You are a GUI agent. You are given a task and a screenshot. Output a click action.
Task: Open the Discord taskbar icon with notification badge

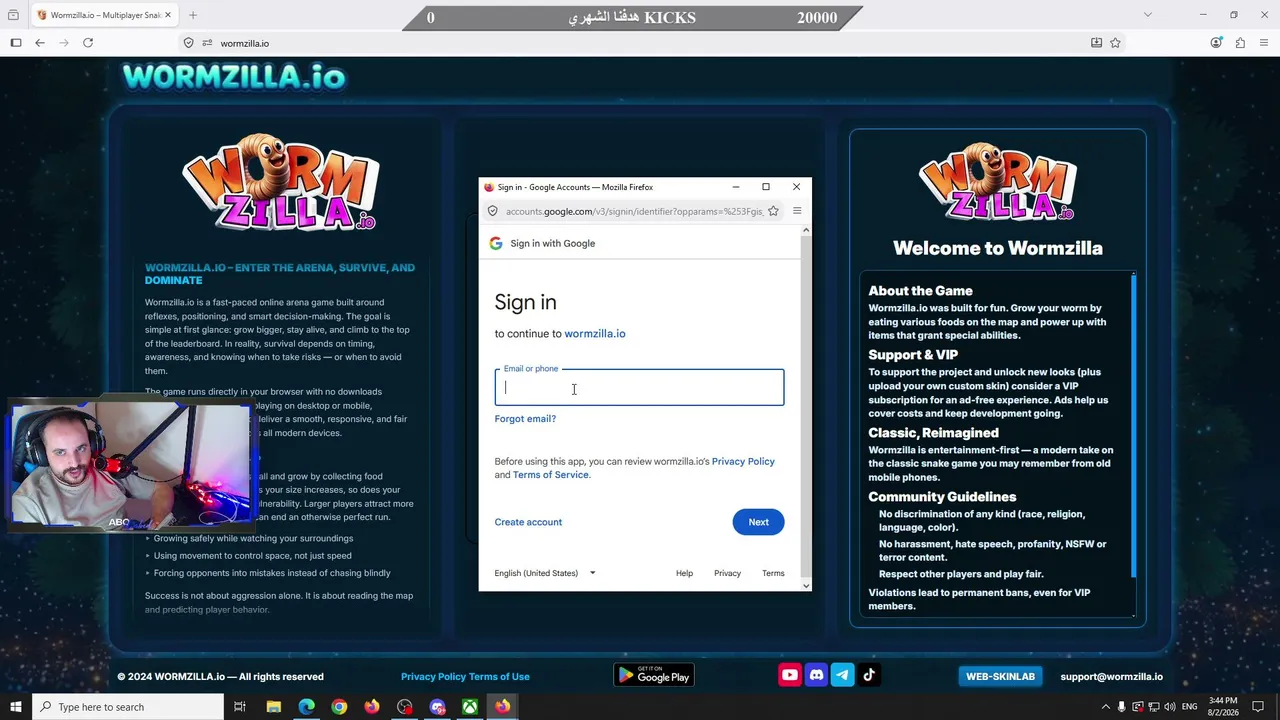click(x=437, y=707)
